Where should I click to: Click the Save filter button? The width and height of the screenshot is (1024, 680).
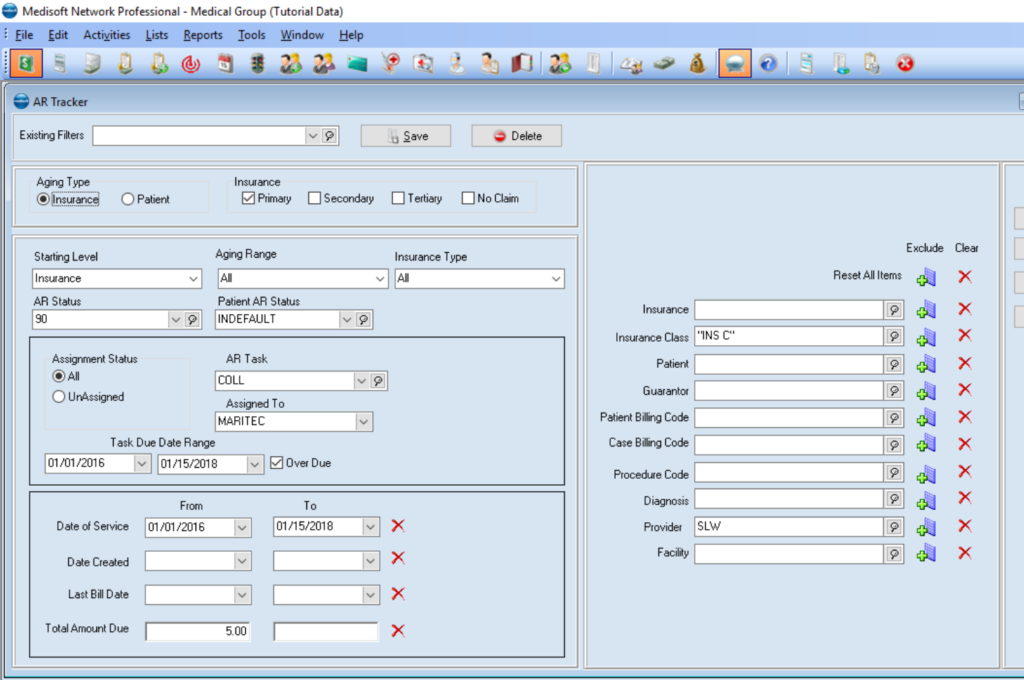click(406, 136)
